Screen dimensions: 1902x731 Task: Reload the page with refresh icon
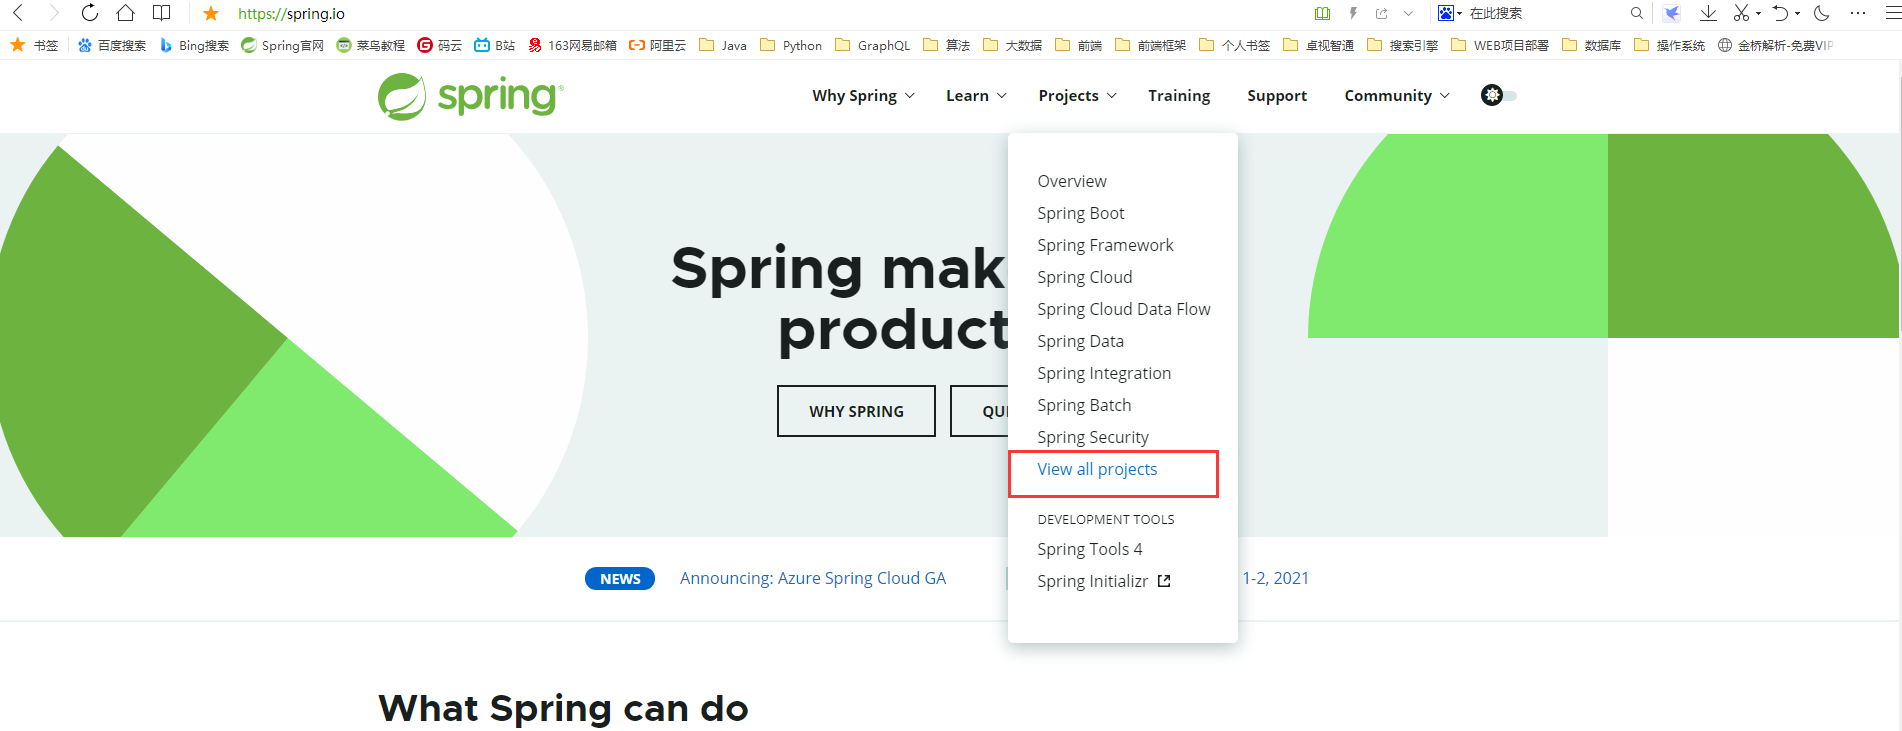[90, 13]
